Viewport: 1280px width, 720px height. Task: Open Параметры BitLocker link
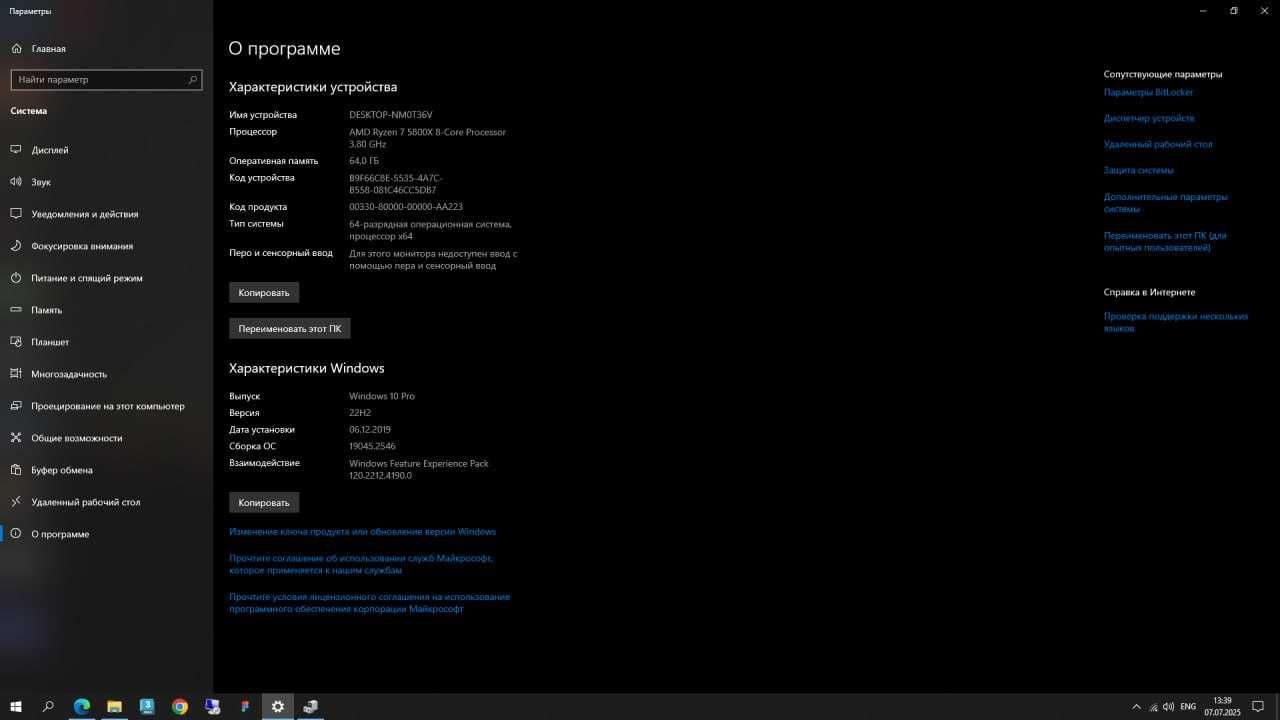(x=1149, y=92)
